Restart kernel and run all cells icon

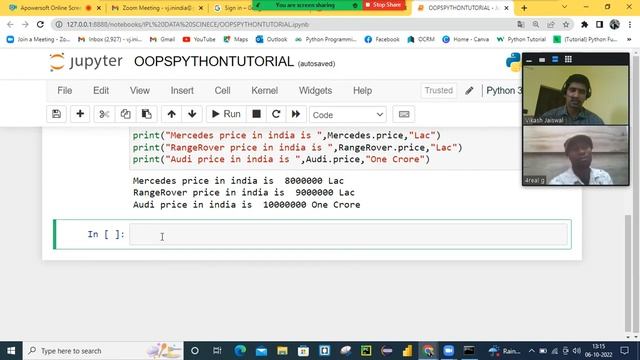[296, 114]
